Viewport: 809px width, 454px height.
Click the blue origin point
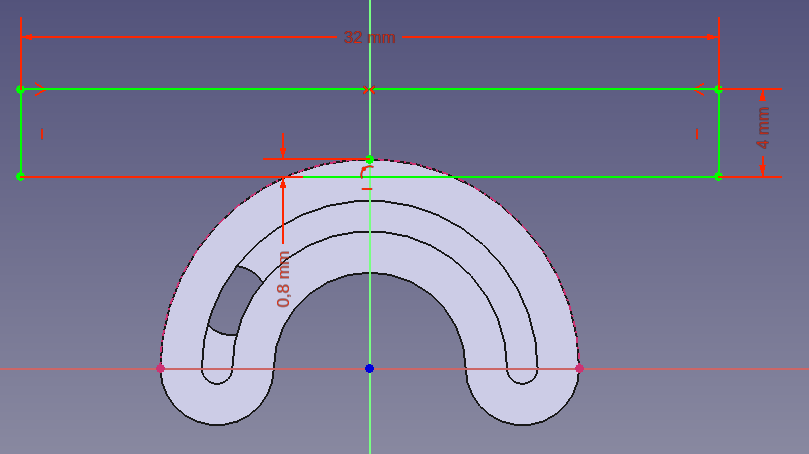point(369,368)
